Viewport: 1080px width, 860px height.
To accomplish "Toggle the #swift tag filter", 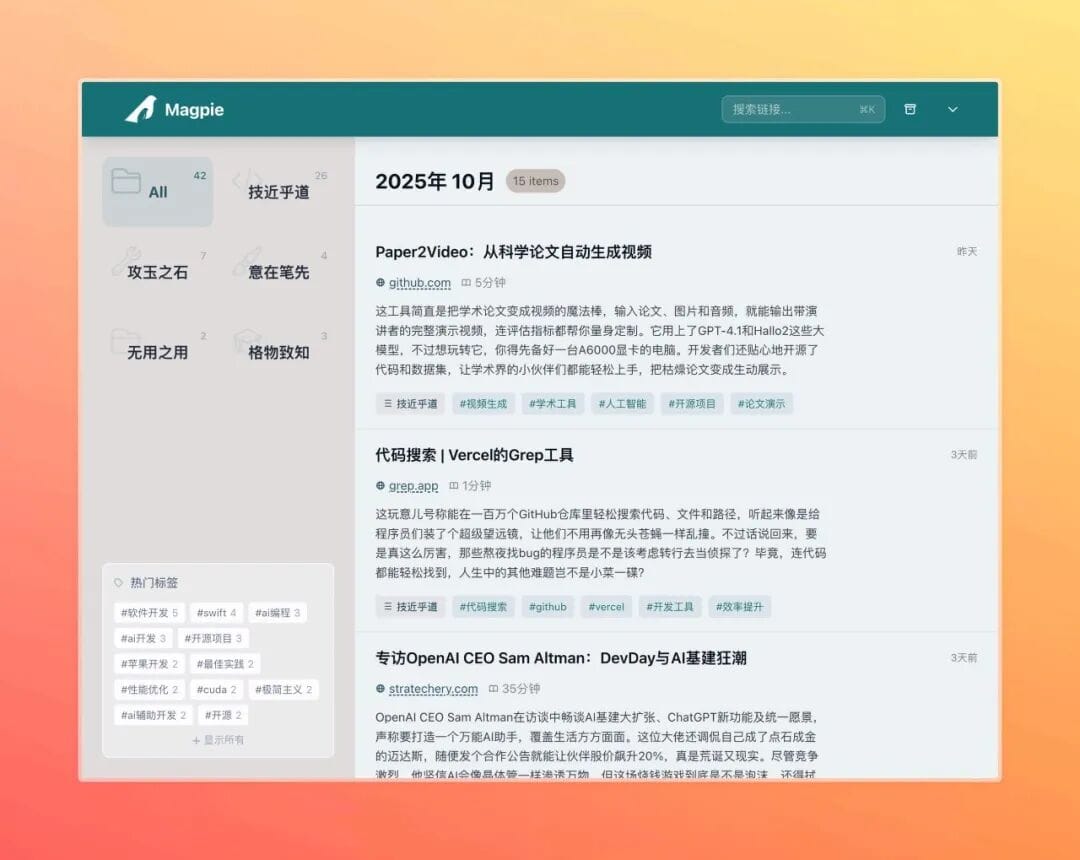I will [216, 612].
